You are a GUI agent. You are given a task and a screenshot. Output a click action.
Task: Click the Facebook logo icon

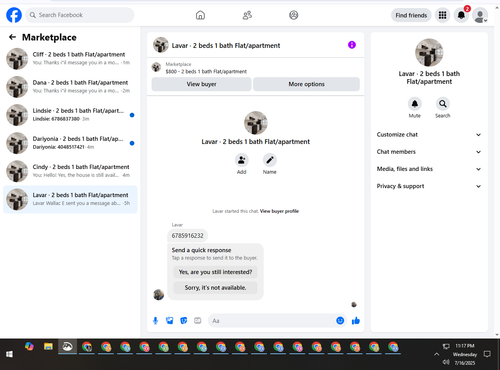14,15
